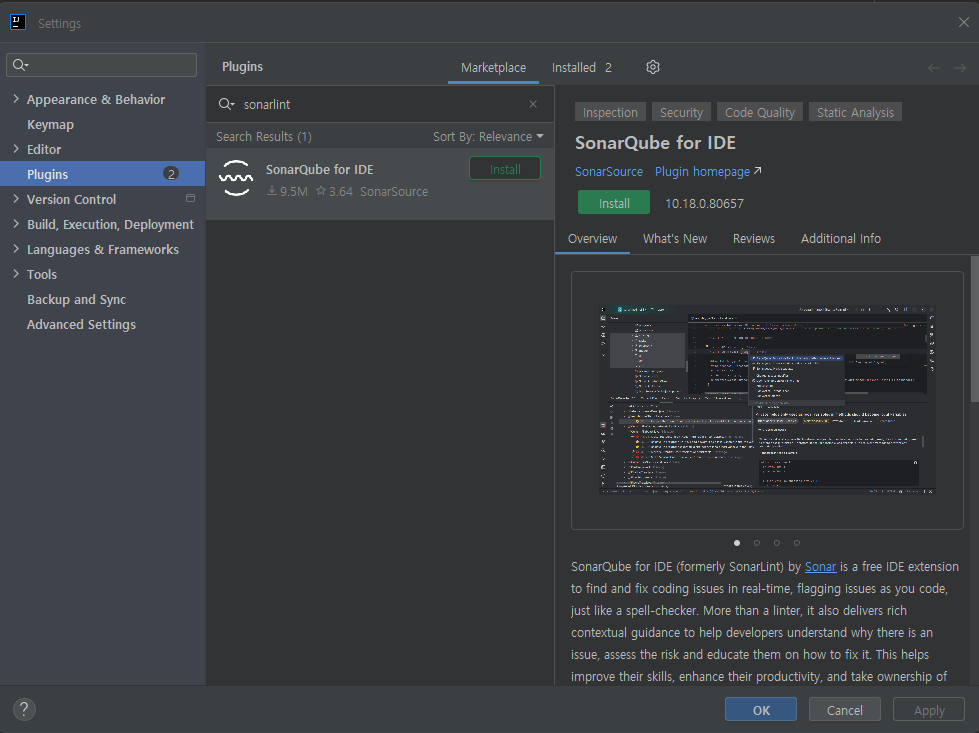Click the plugin details vertical scrollbar
Viewport: 979px width, 733px height.
(x=975, y=328)
